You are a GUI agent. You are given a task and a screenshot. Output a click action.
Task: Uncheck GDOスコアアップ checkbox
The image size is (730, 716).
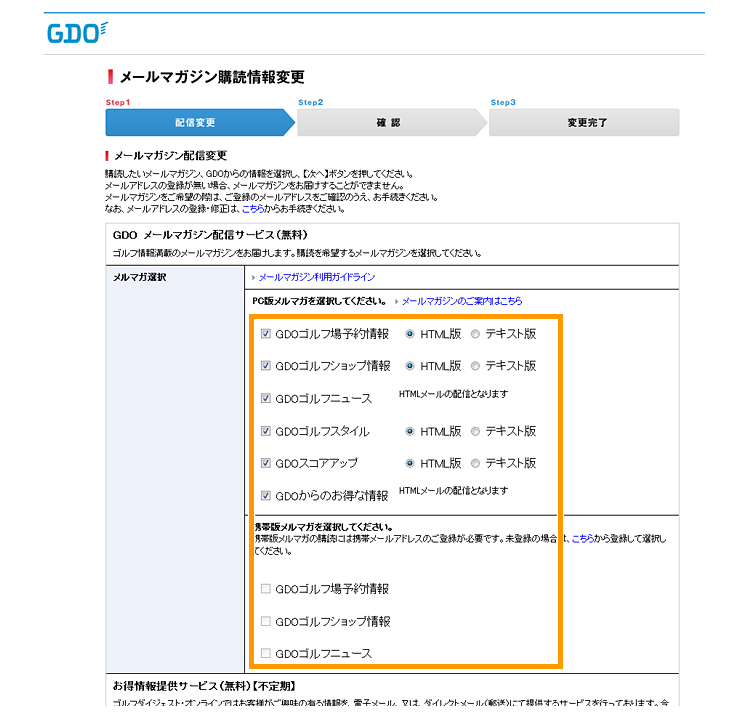point(265,463)
